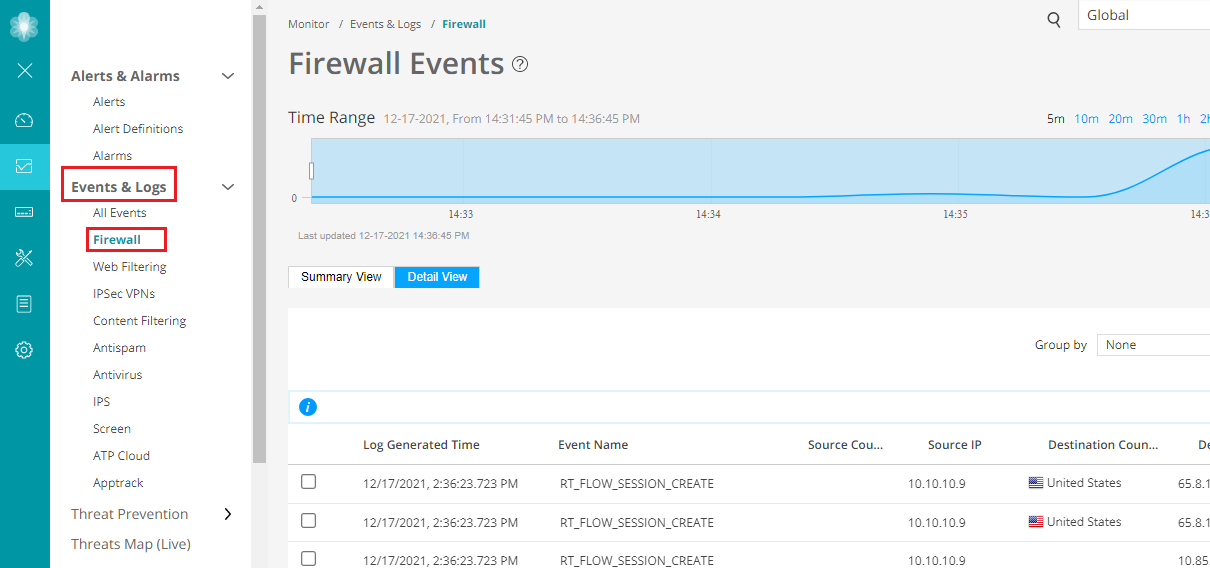This screenshot has height=568, width=1210.
Task: Collapse the Alerts & Alarms section
Action: tap(228, 76)
